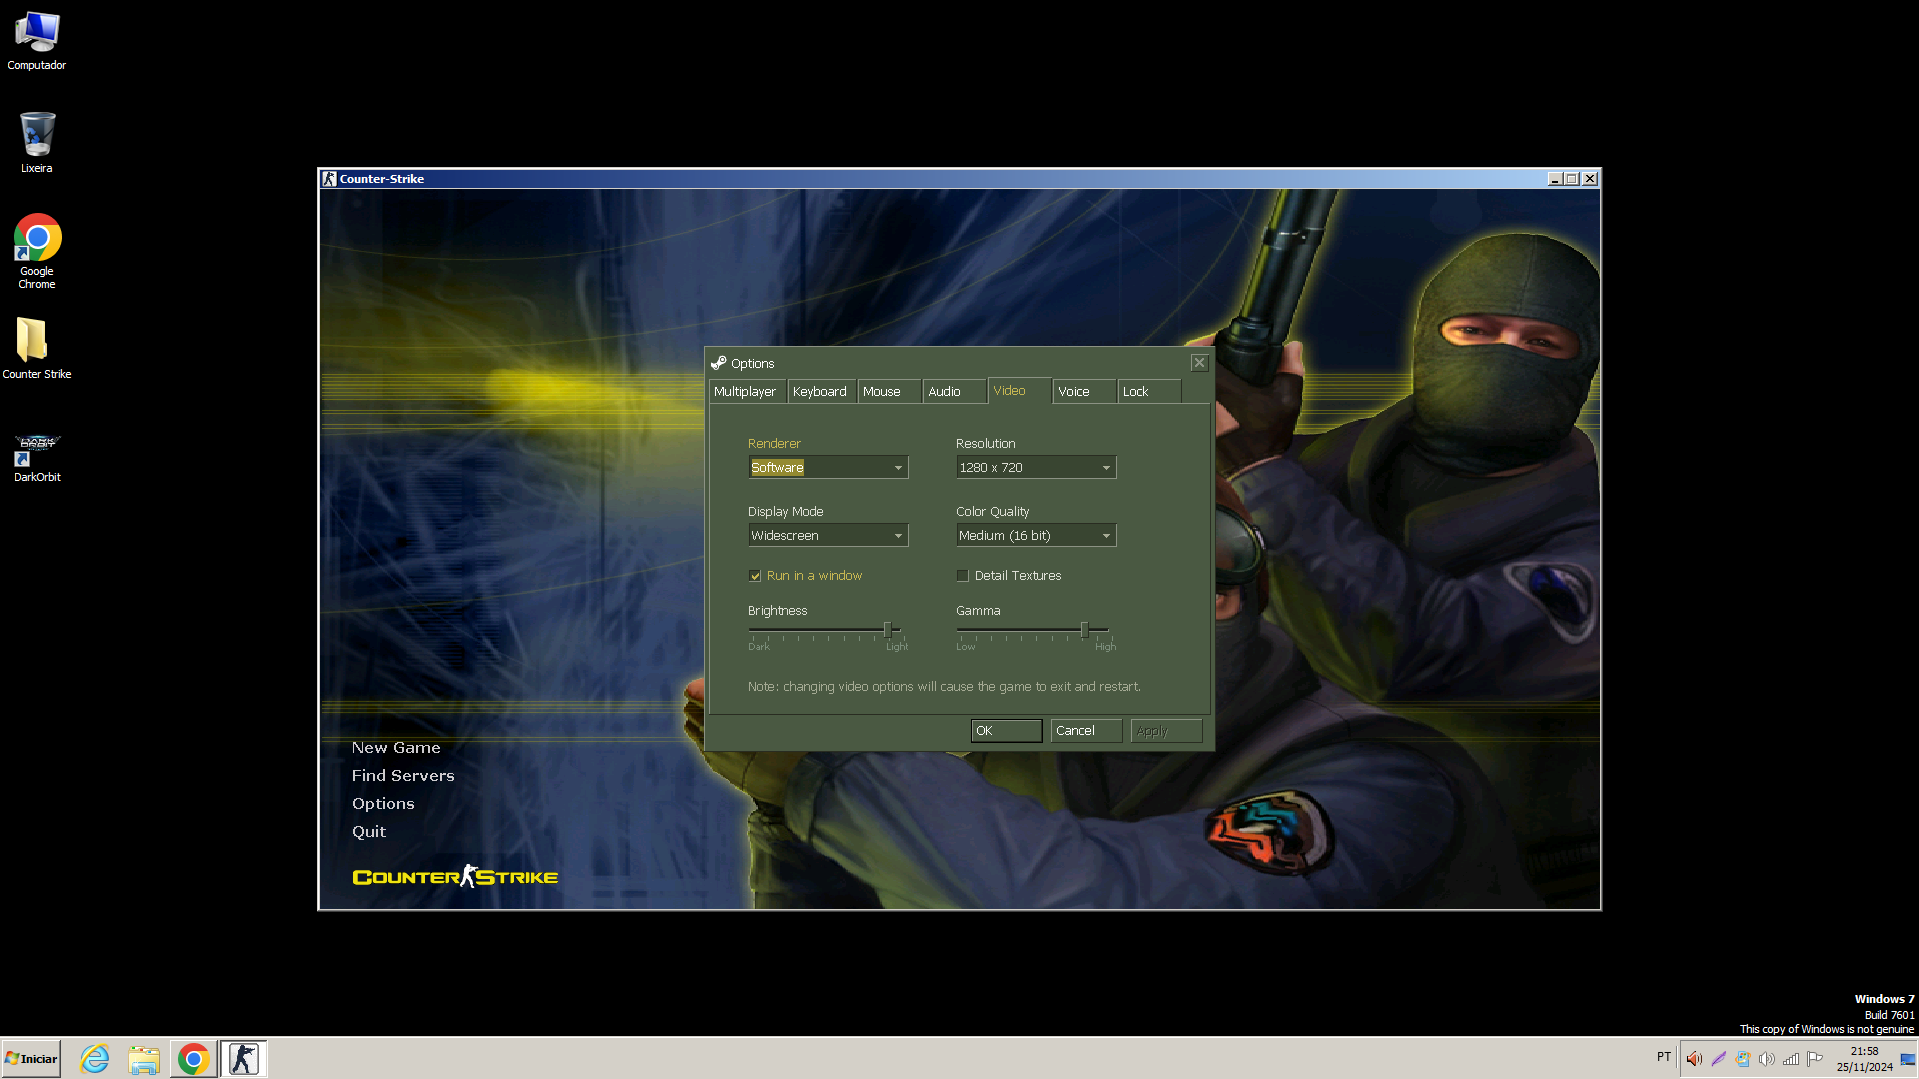Image resolution: width=1919 pixels, height=1079 pixels.
Task: Click the purple feather tray icon
Action: click(x=1718, y=1059)
